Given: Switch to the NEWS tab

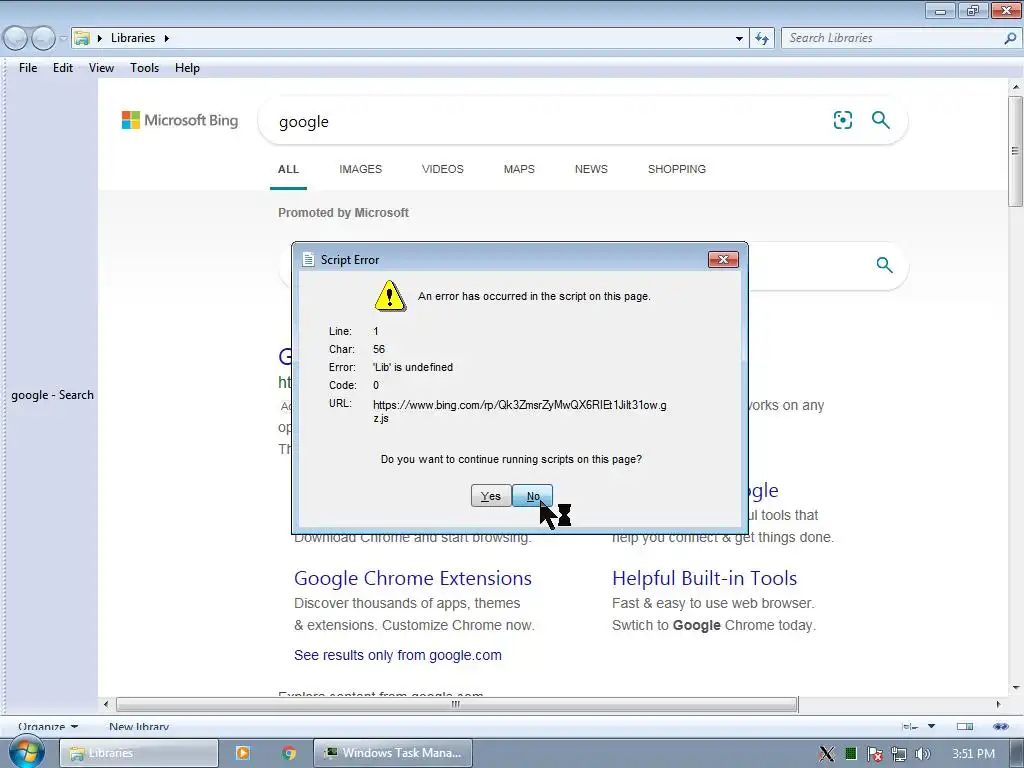Looking at the screenshot, I should pos(591,169).
